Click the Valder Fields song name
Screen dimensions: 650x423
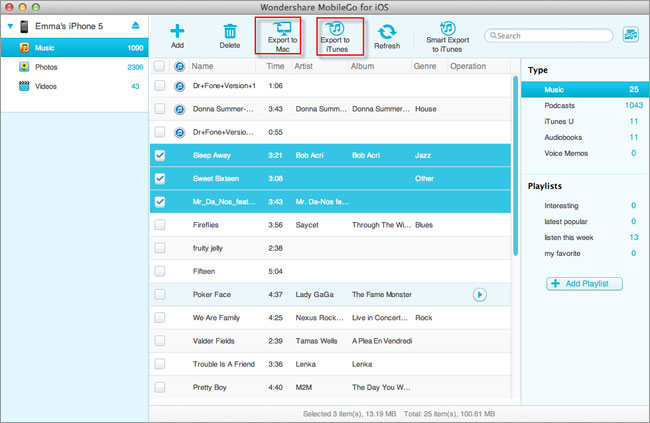point(213,341)
